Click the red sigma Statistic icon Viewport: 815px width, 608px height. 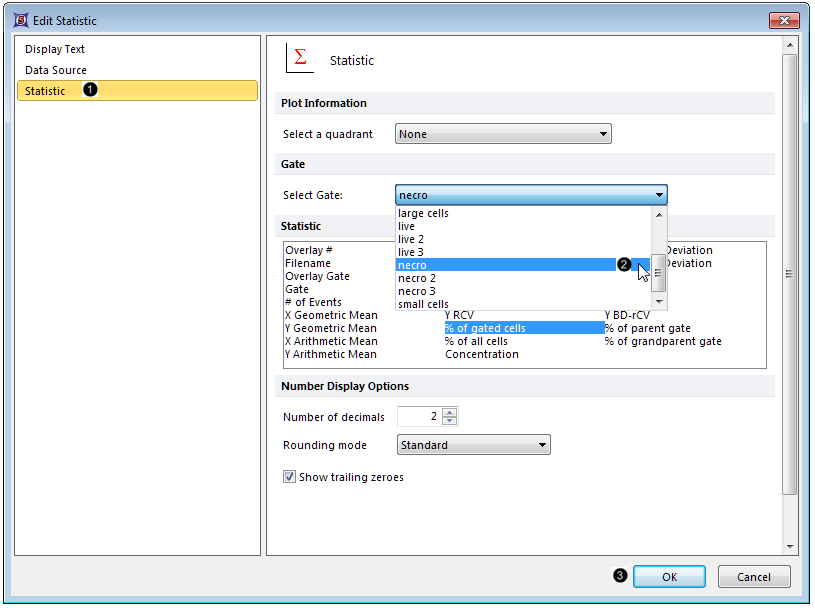coord(300,59)
